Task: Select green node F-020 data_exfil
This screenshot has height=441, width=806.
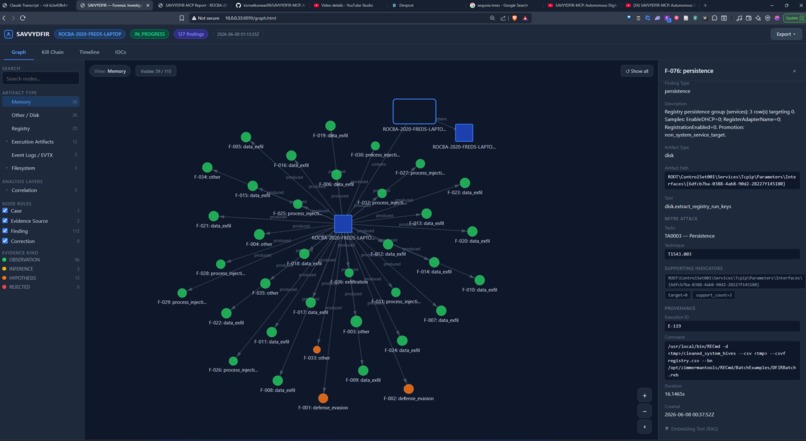Action: [472, 231]
